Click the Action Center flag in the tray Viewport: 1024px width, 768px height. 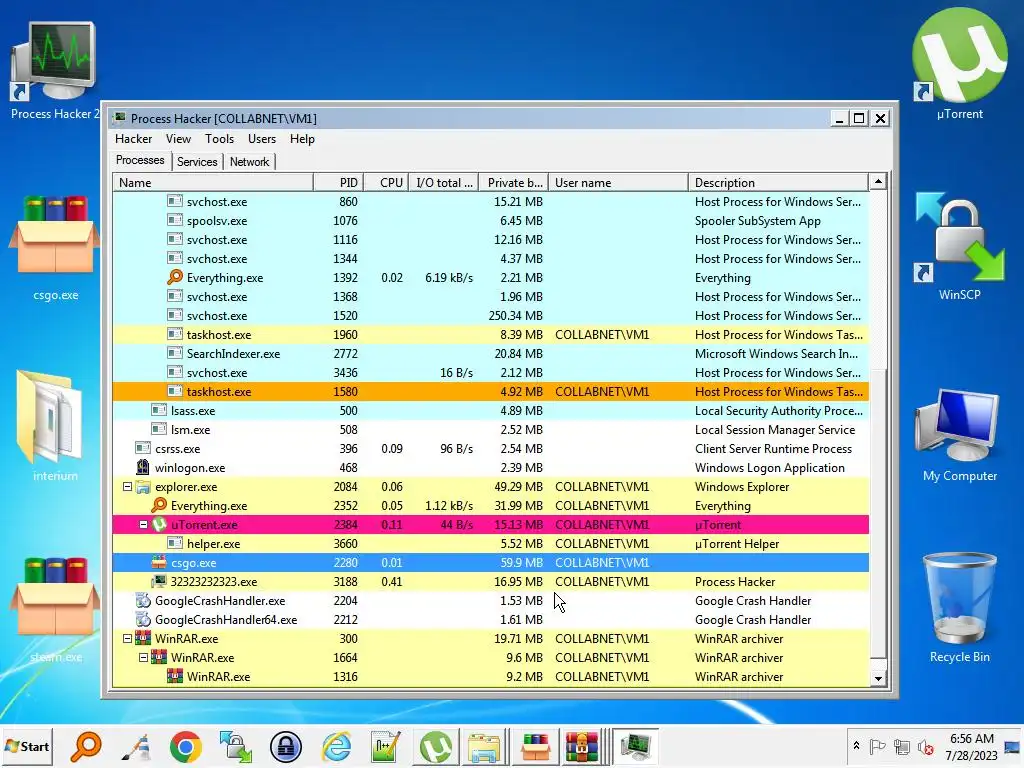(x=878, y=746)
